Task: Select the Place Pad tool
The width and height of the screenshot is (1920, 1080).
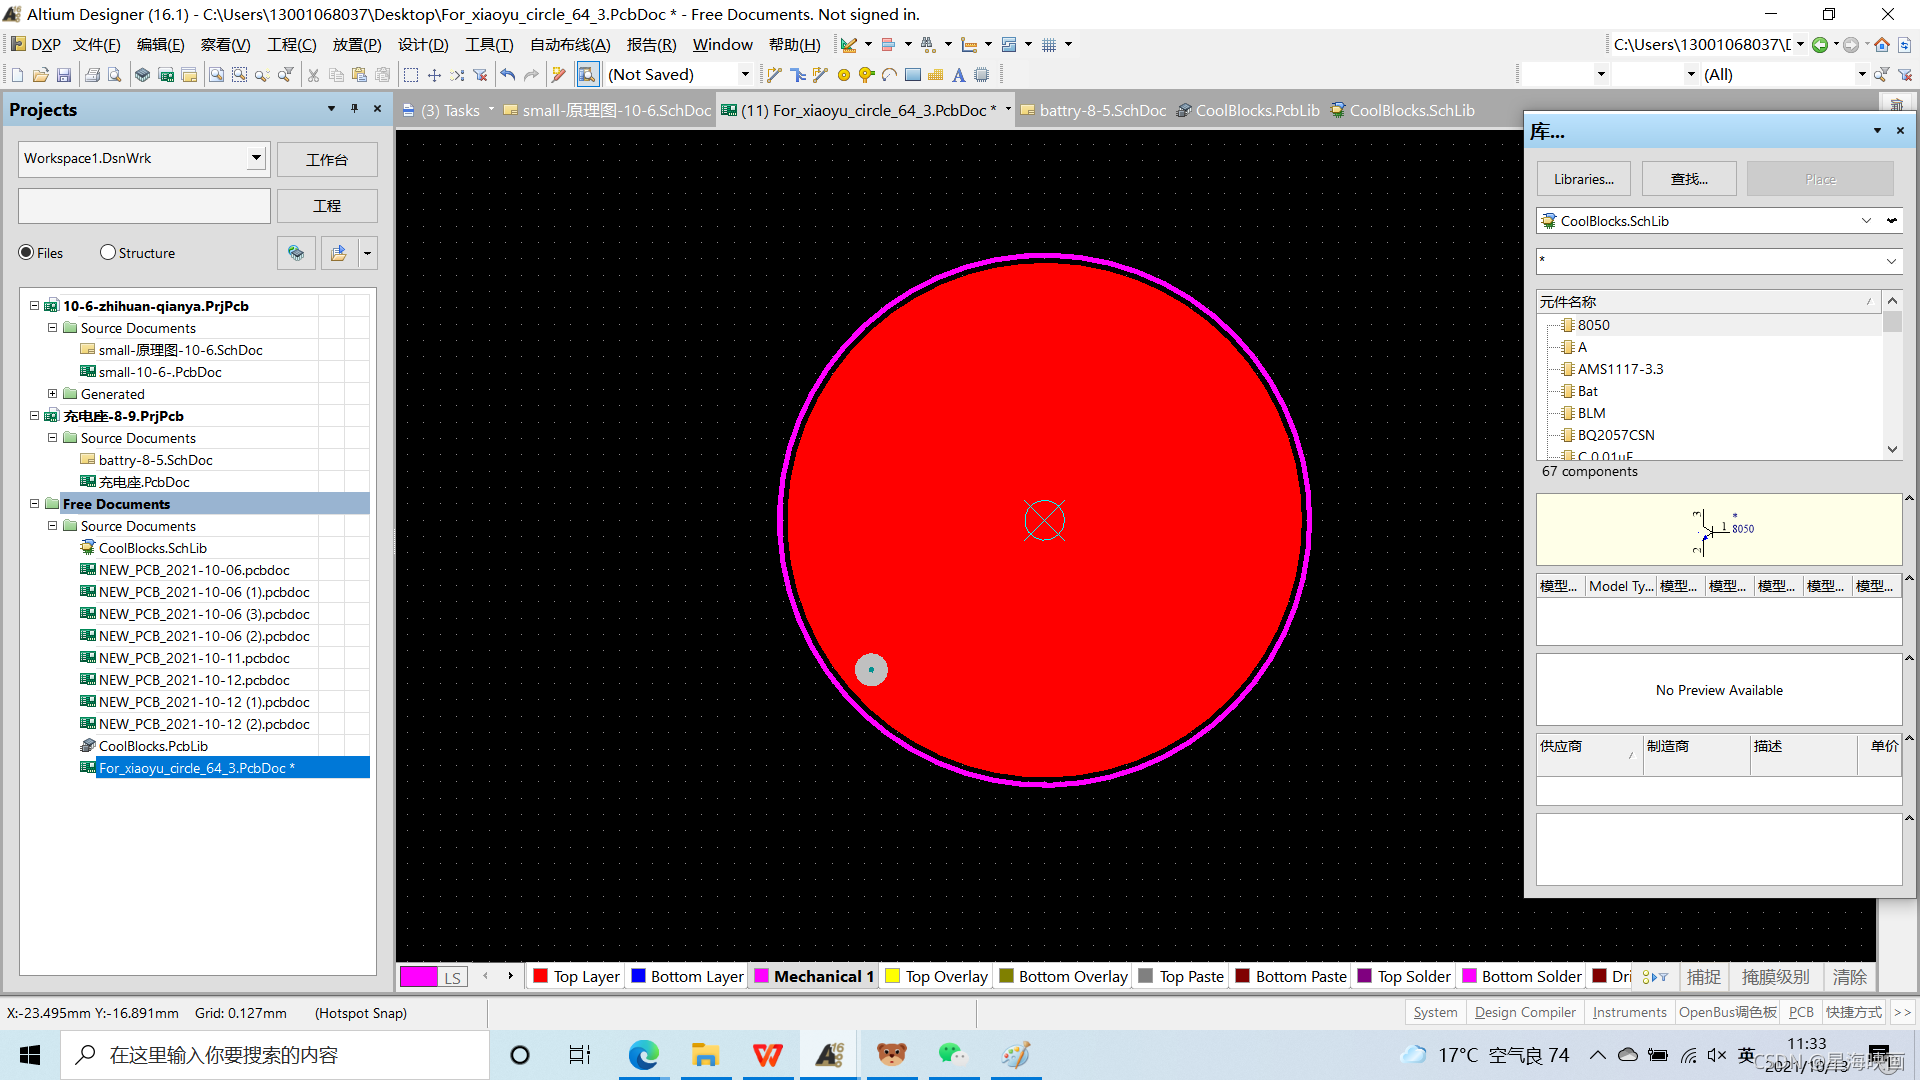Action: (843, 75)
